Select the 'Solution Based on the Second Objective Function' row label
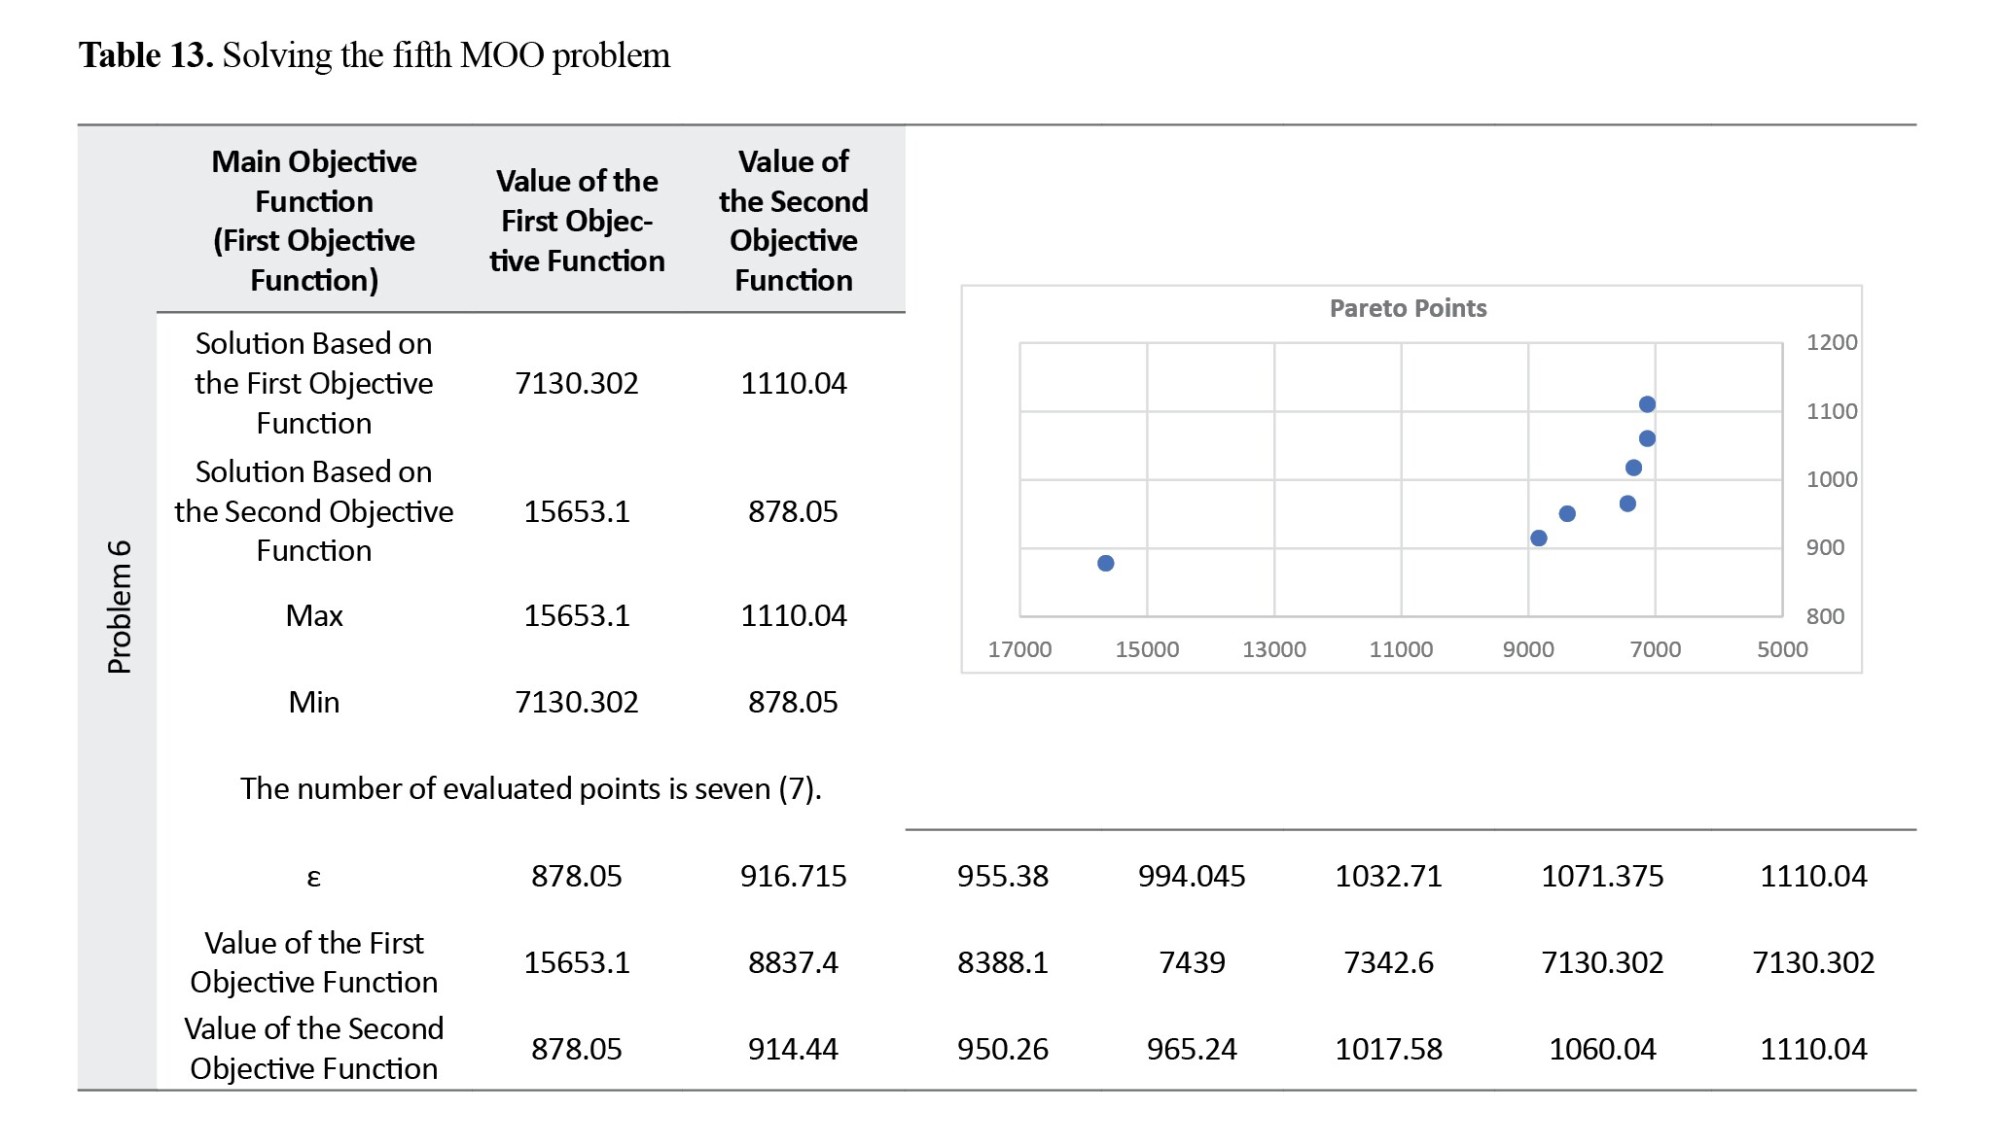Screen dimensions: 2000x1147 point(314,511)
